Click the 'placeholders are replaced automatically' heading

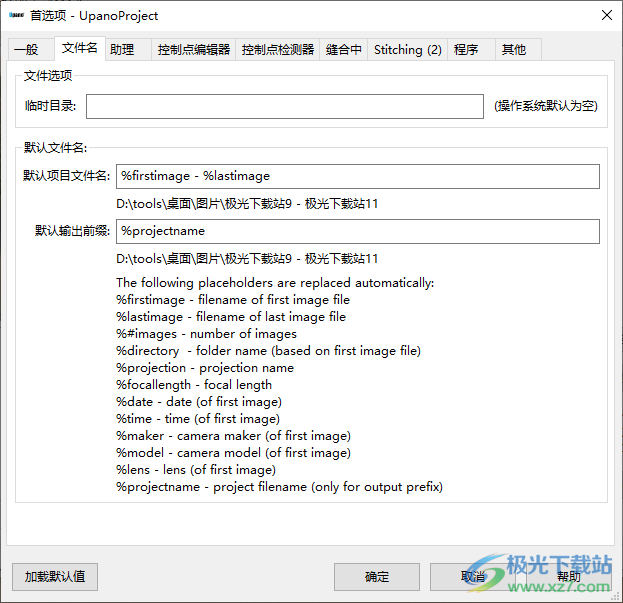click(275, 283)
